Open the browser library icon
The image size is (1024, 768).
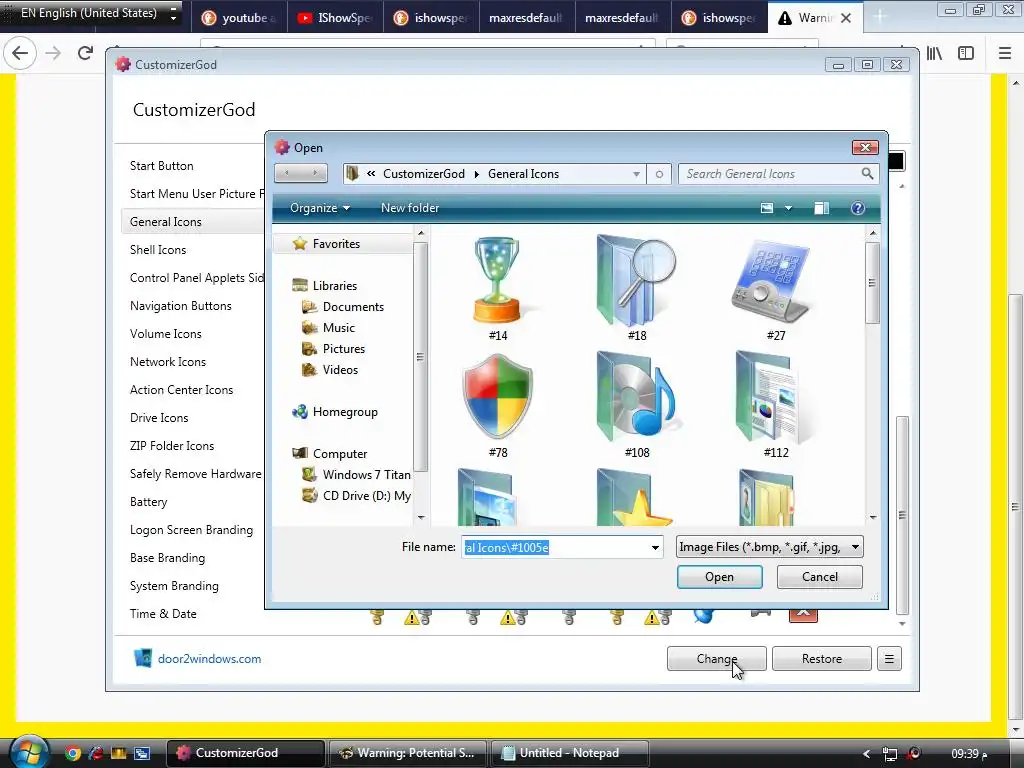[x=935, y=54]
